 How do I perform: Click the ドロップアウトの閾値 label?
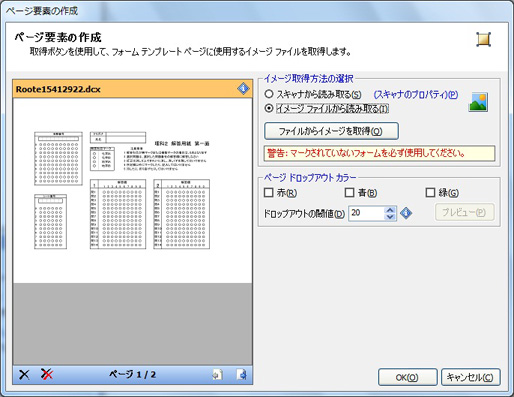click(304, 213)
